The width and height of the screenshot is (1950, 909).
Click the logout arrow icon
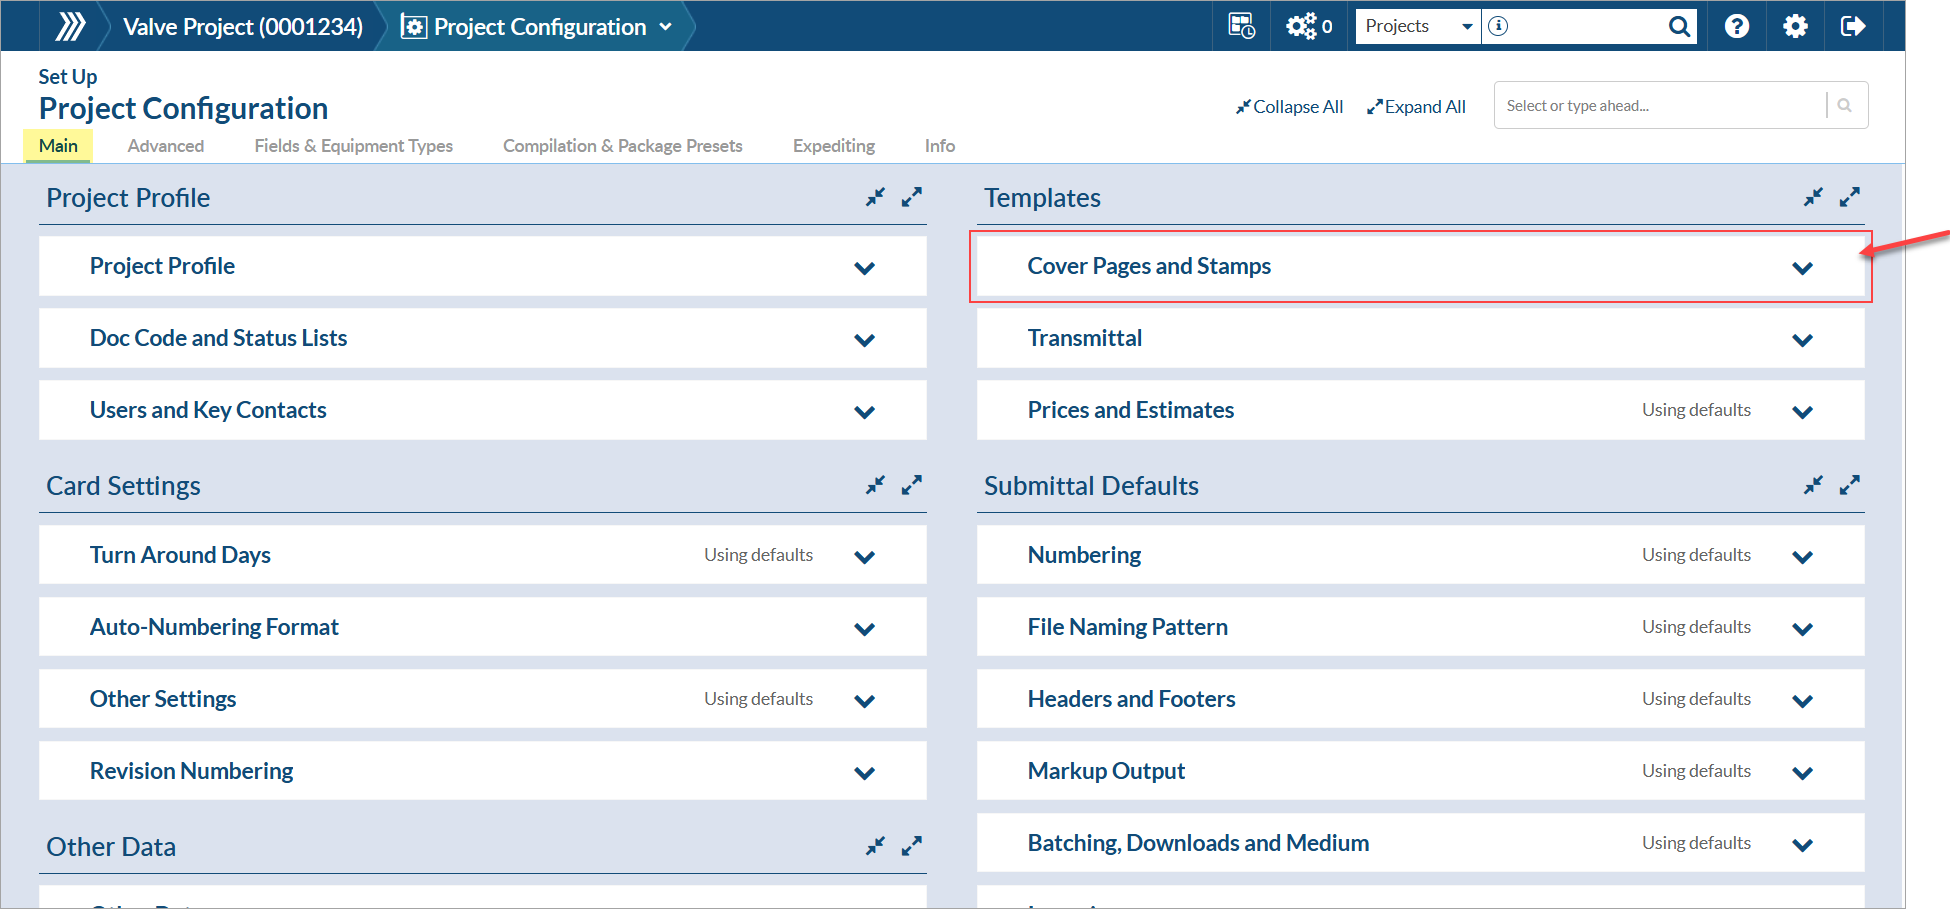1852,26
